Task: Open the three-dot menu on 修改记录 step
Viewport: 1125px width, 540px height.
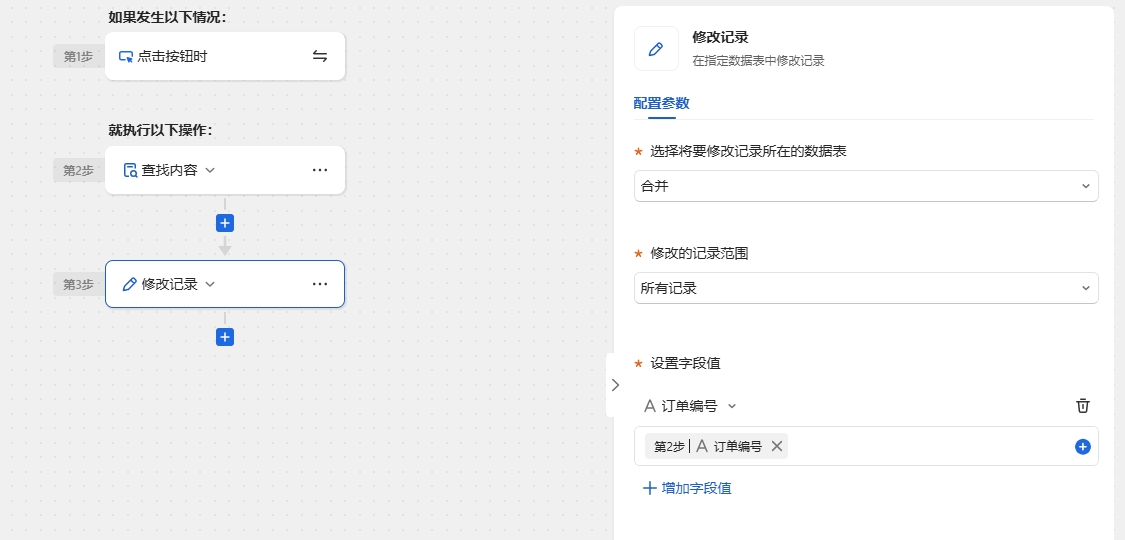Action: click(320, 284)
